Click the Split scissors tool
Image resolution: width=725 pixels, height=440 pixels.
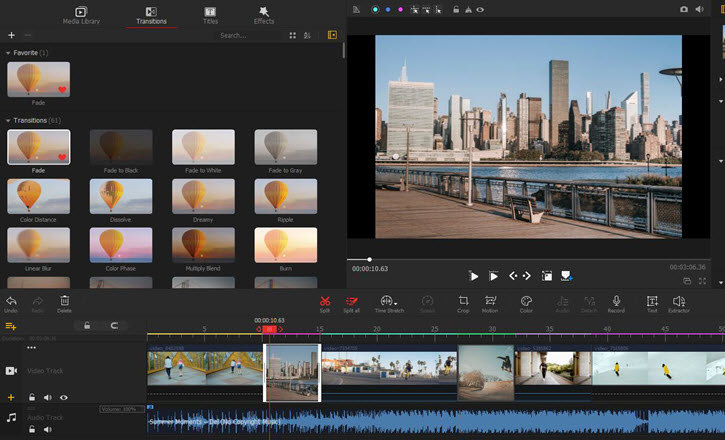click(x=324, y=302)
